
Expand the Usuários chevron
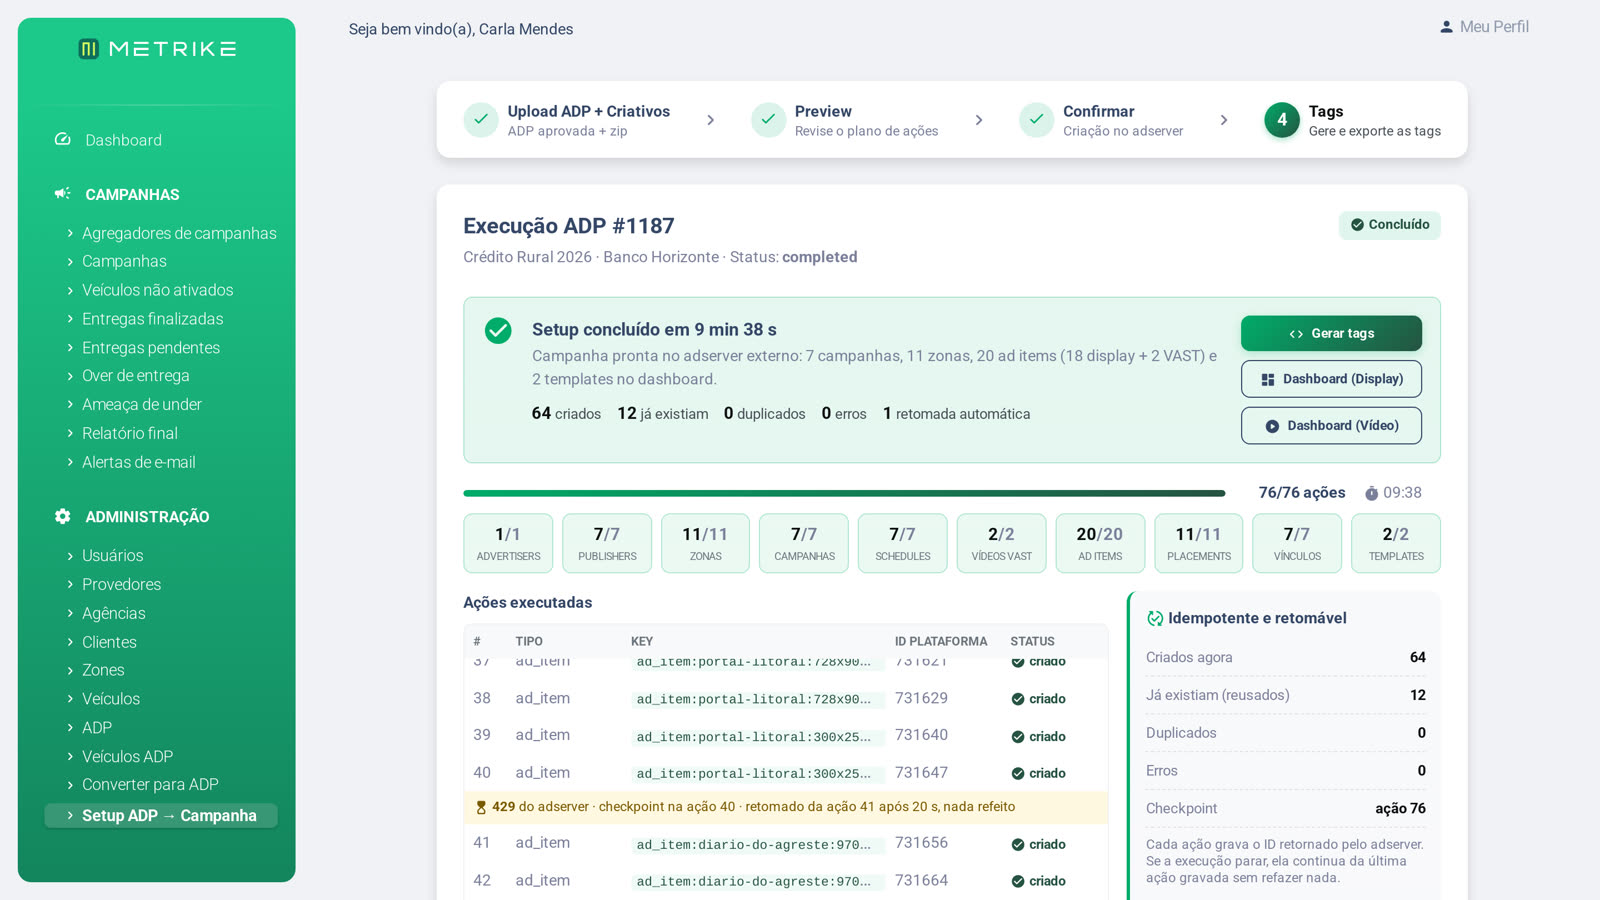(70, 555)
